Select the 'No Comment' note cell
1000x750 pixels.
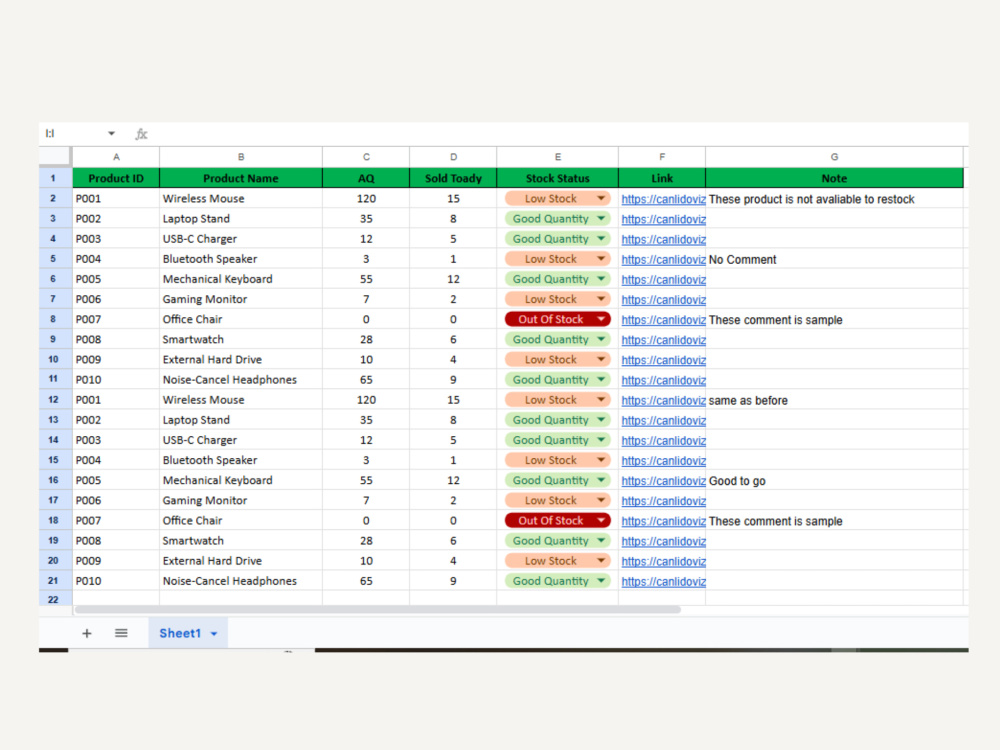coord(834,260)
